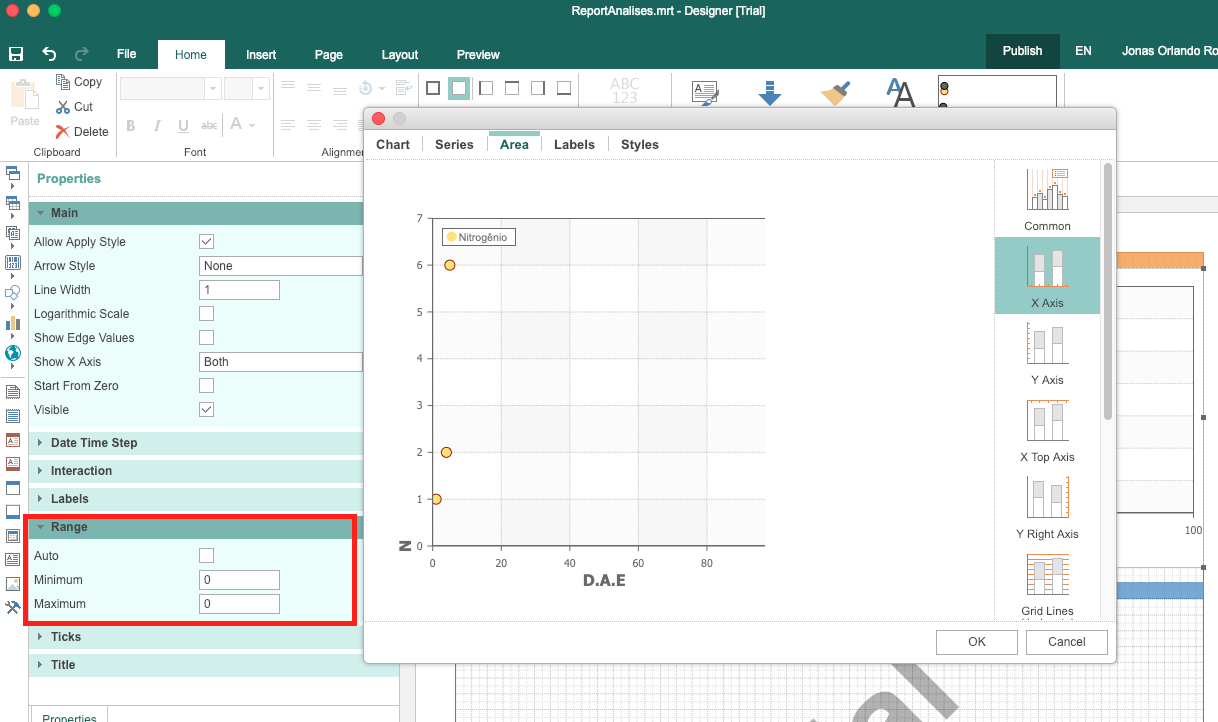1218x722 pixels.
Task: Select the no-borders icon (highlighted)
Action: click(x=459, y=88)
